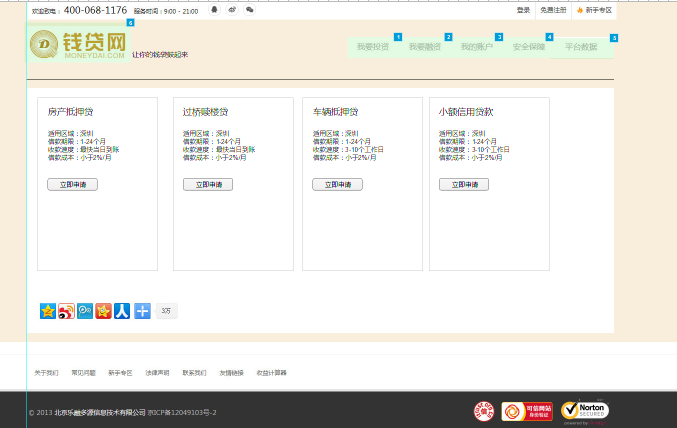The width and height of the screenshot is (677, 428).
Task: Apply for 小额信用贷款 with 立即申请
Action: click(x=464, y=185)
